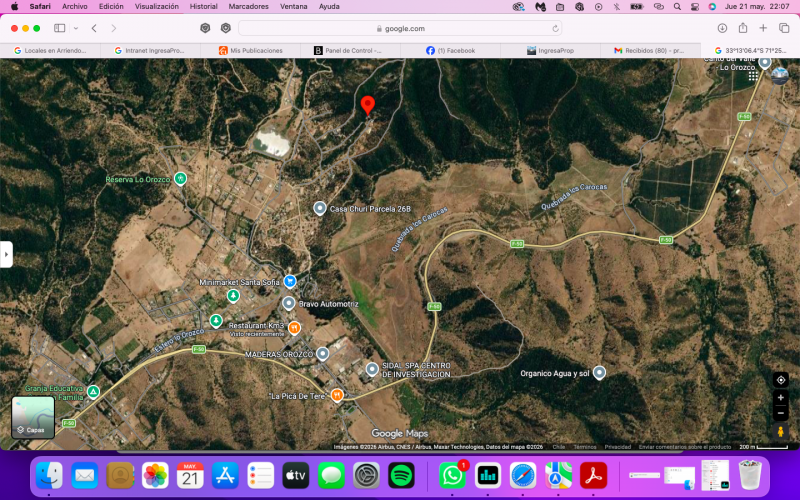Open the Marcadores menu
800x500 pixels.
pos(248,7)
